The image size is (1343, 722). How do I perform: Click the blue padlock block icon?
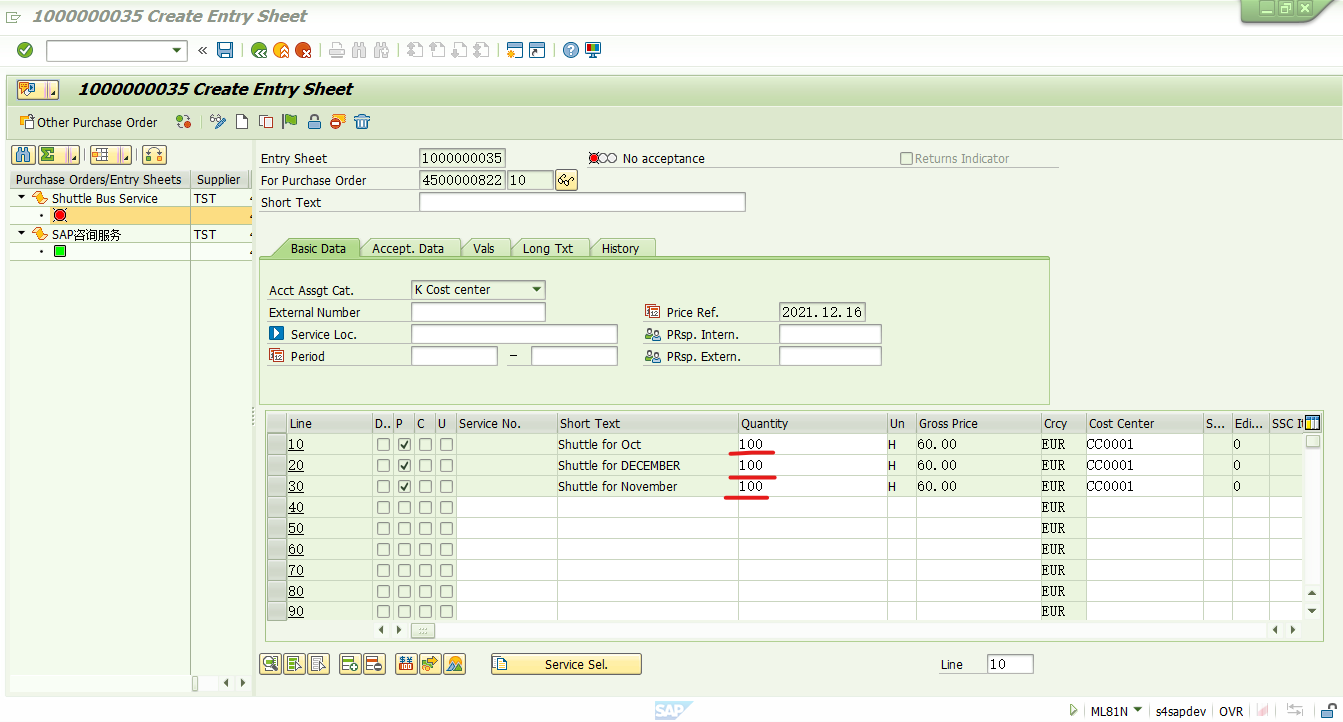click(x=314, y=122)
